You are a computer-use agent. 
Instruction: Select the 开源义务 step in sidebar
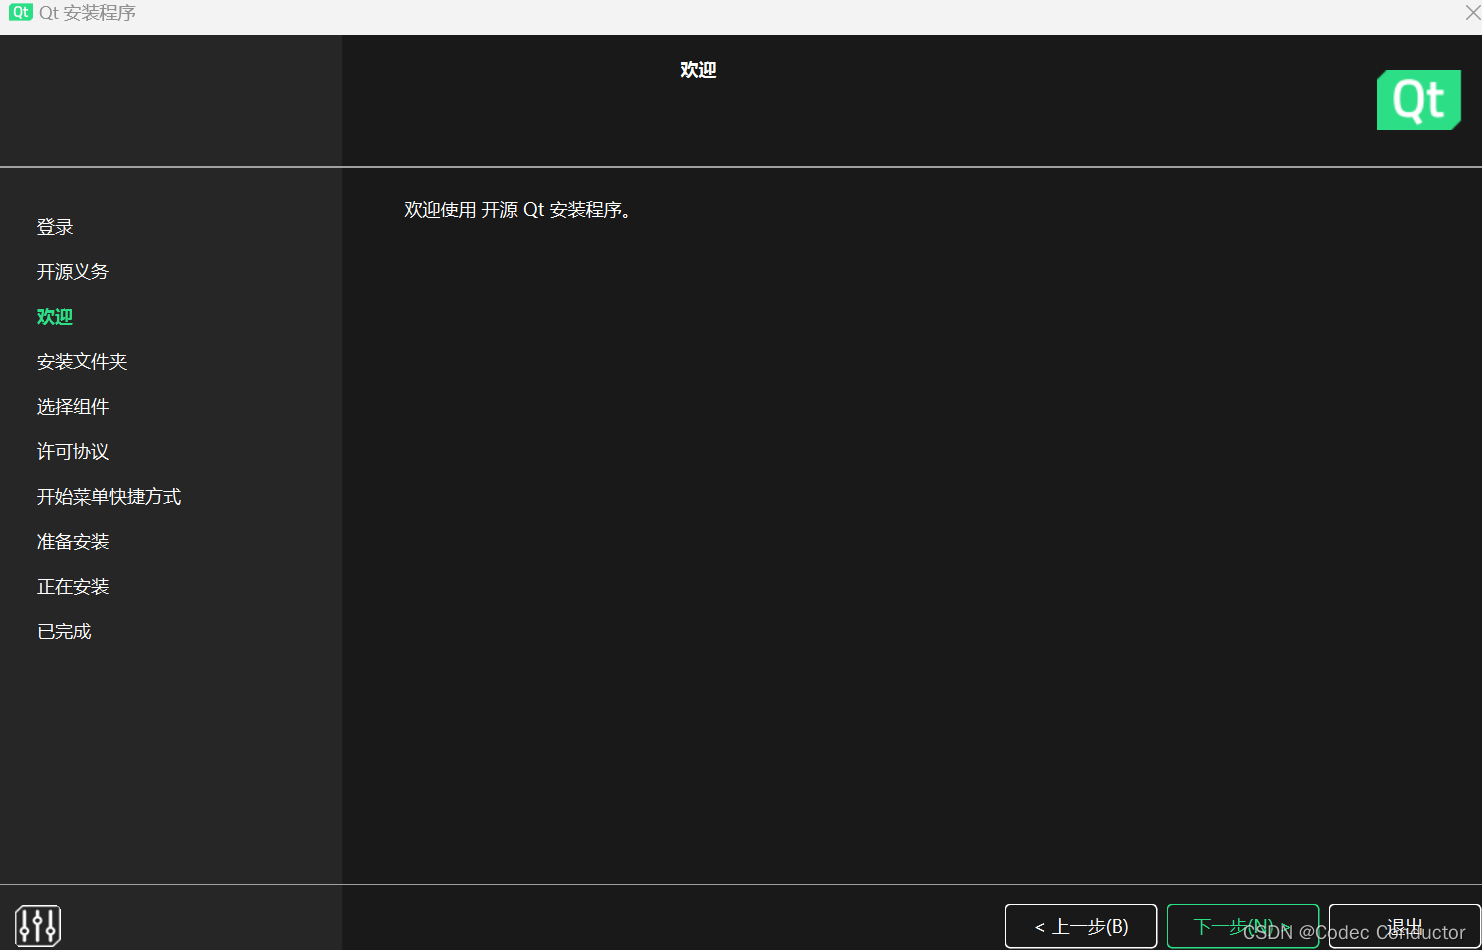[x=73, y=272]
